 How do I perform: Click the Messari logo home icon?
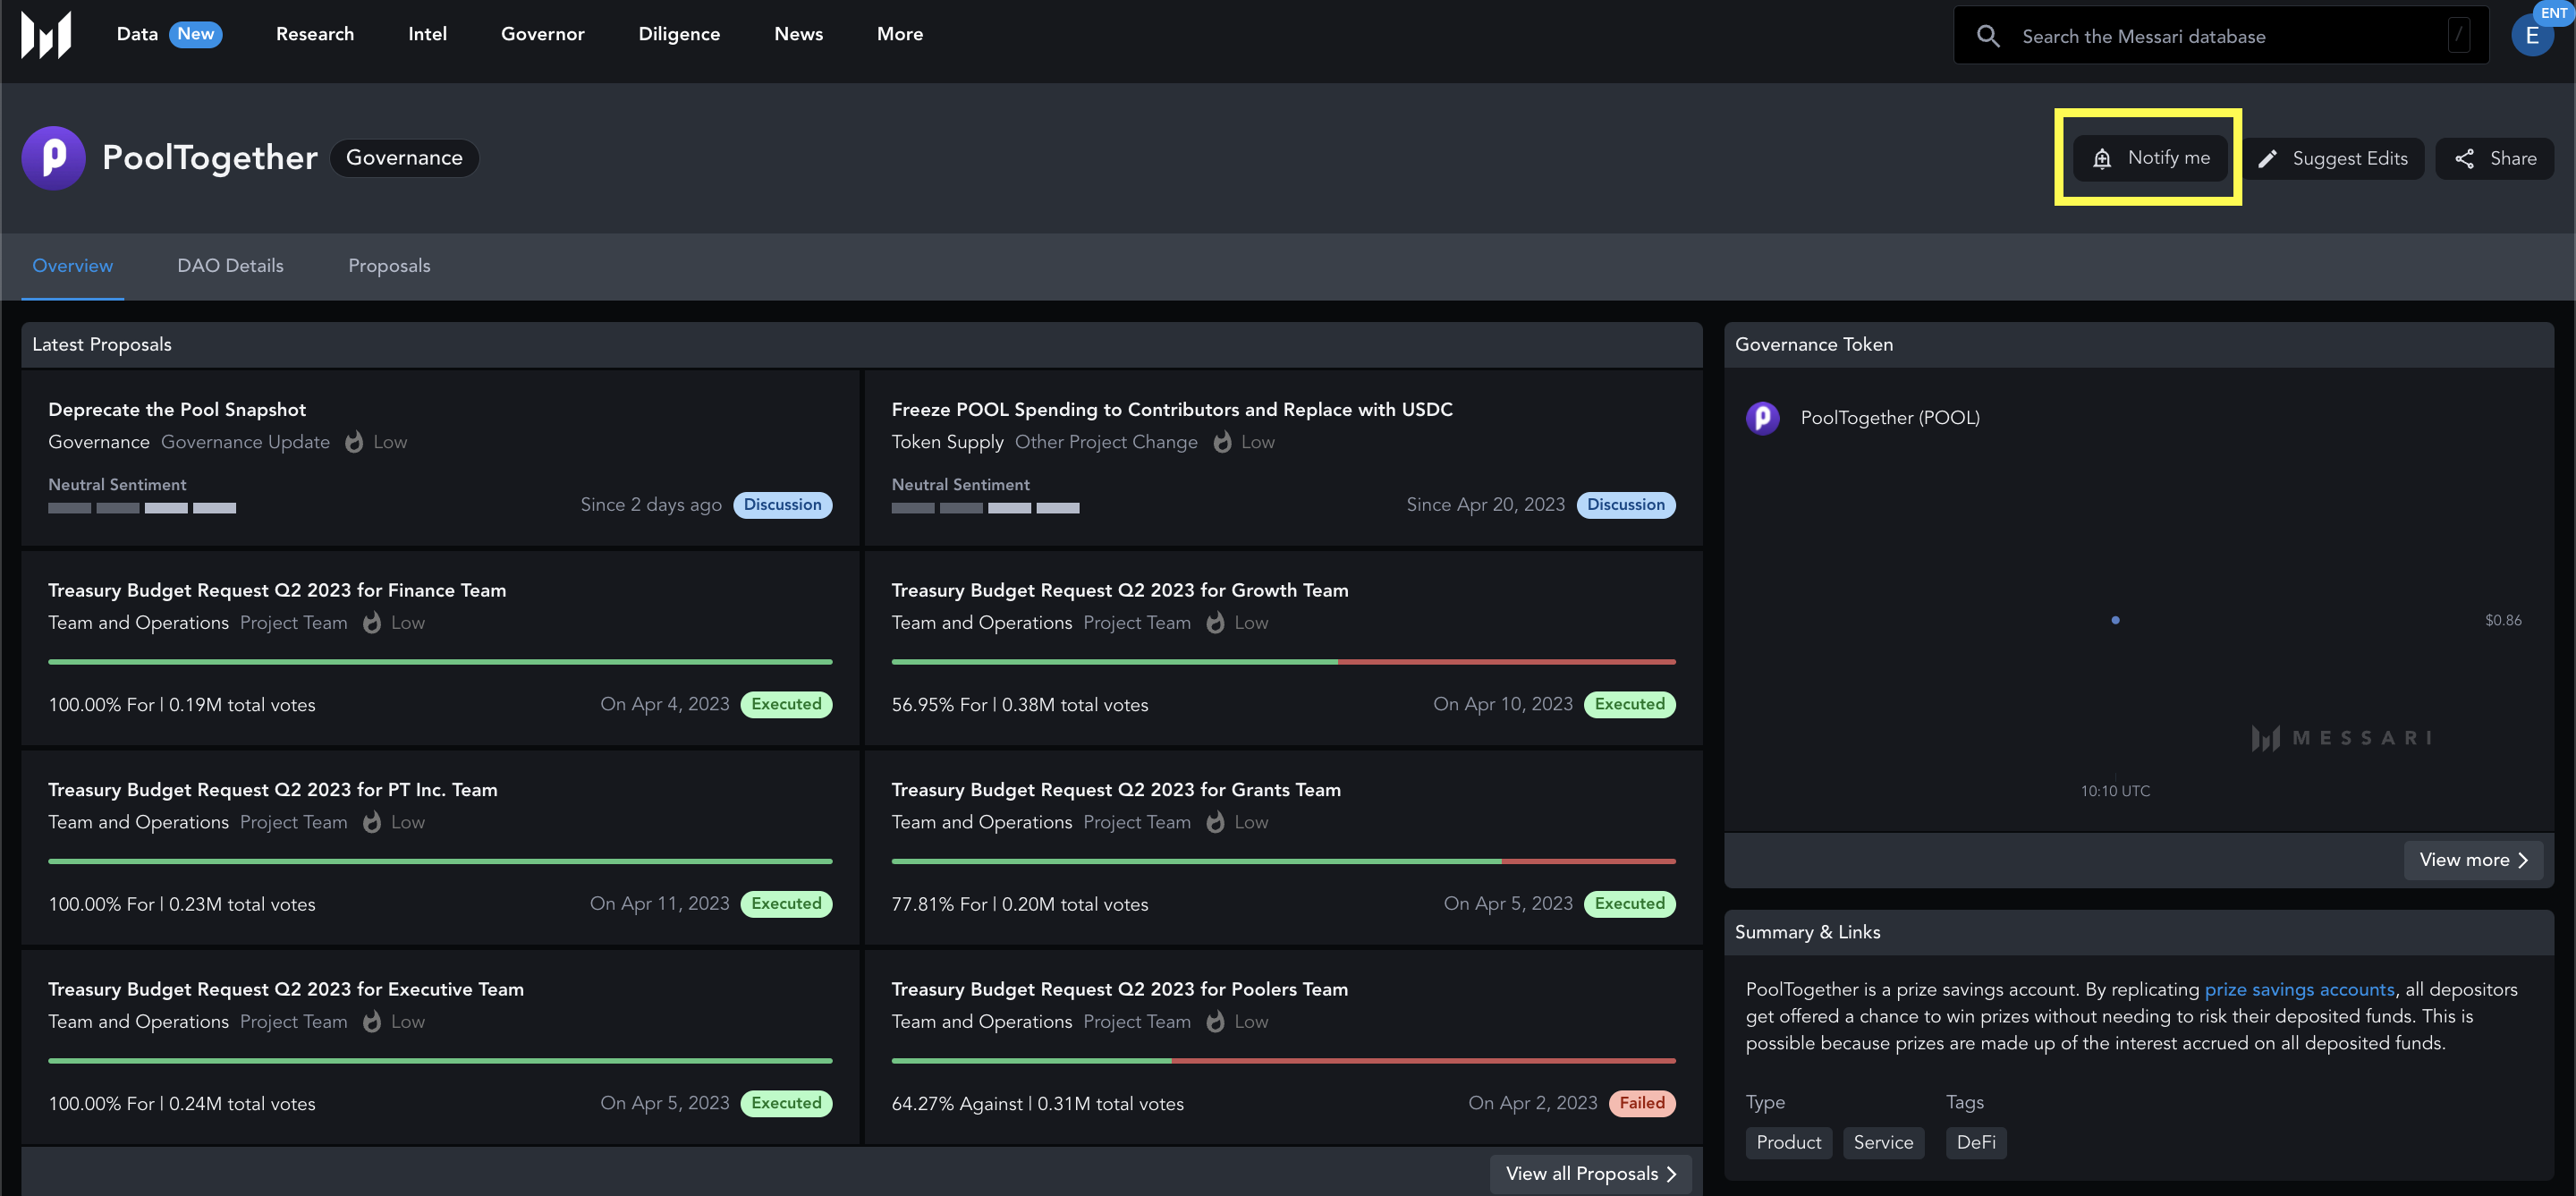[x=46, y=34]
